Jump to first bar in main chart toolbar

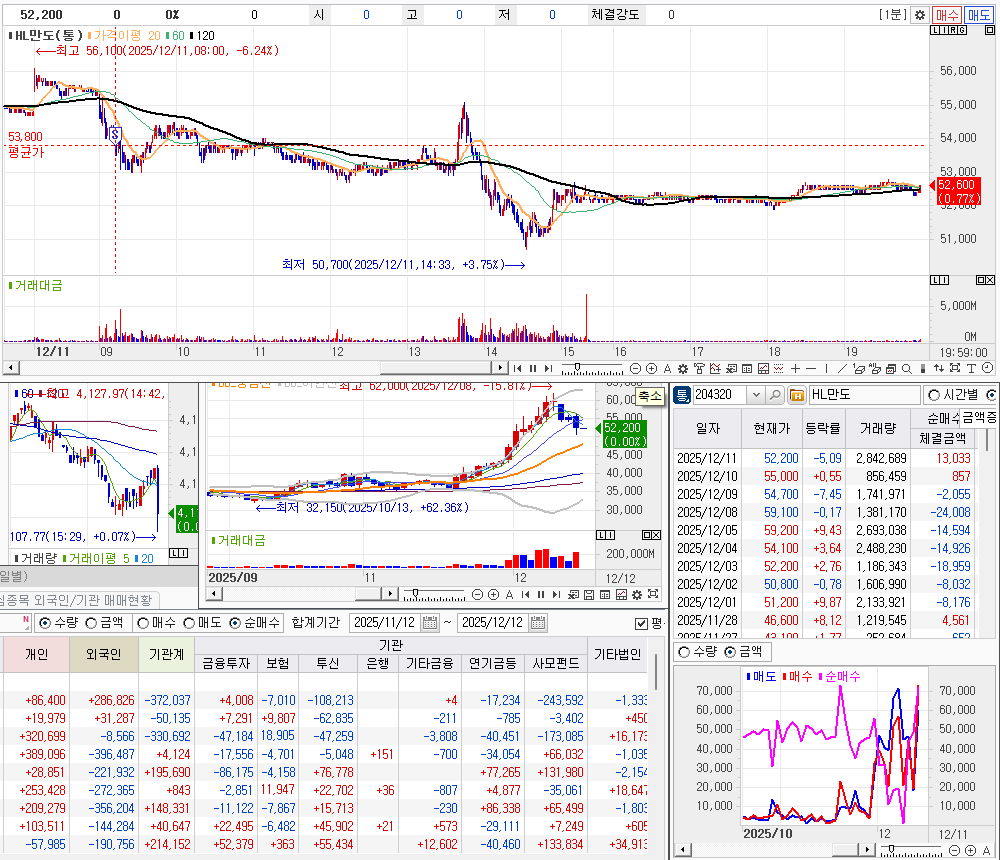tap(517, 369)
